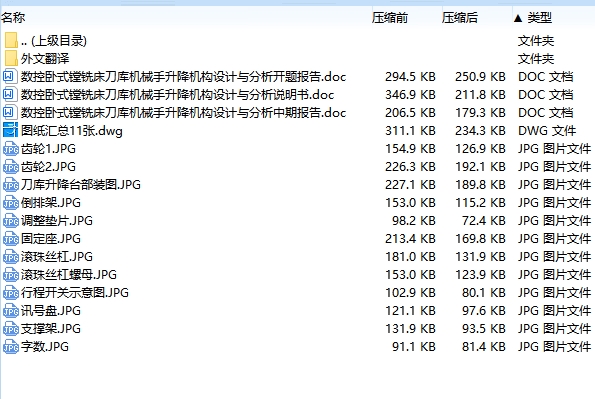Click the JPG icon for 固定座.JPG
The height and width of the screenshot is (399, 595).
(11, 239)
